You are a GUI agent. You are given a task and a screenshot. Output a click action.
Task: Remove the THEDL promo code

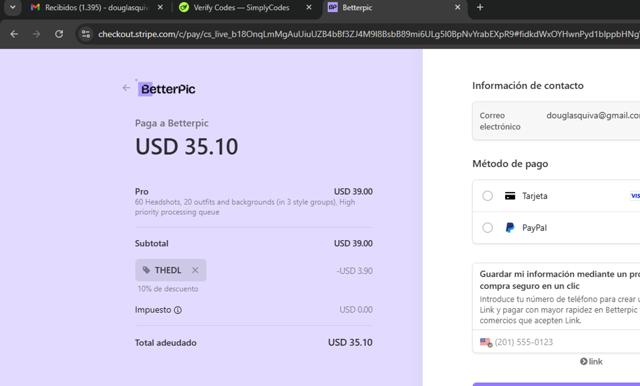pyautogui.click(x=195, y=270)
